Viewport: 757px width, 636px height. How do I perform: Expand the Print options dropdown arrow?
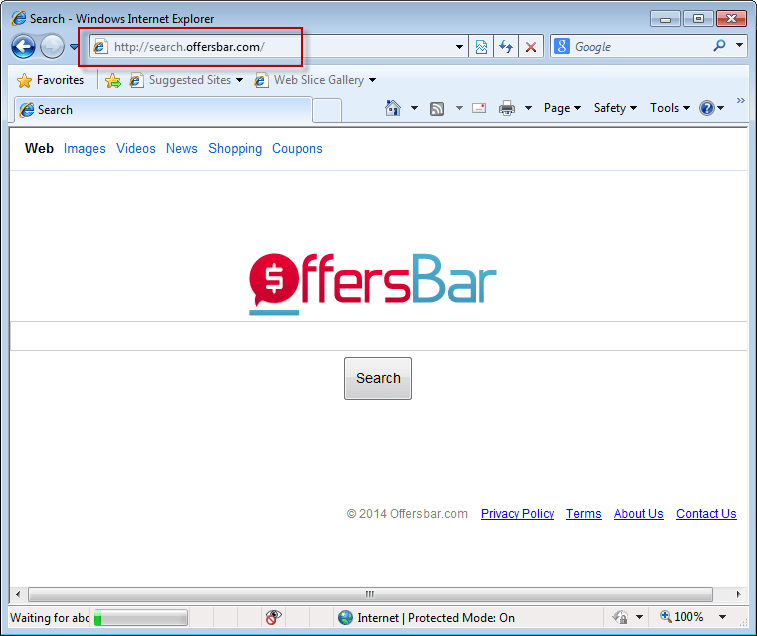coord(528,108)
